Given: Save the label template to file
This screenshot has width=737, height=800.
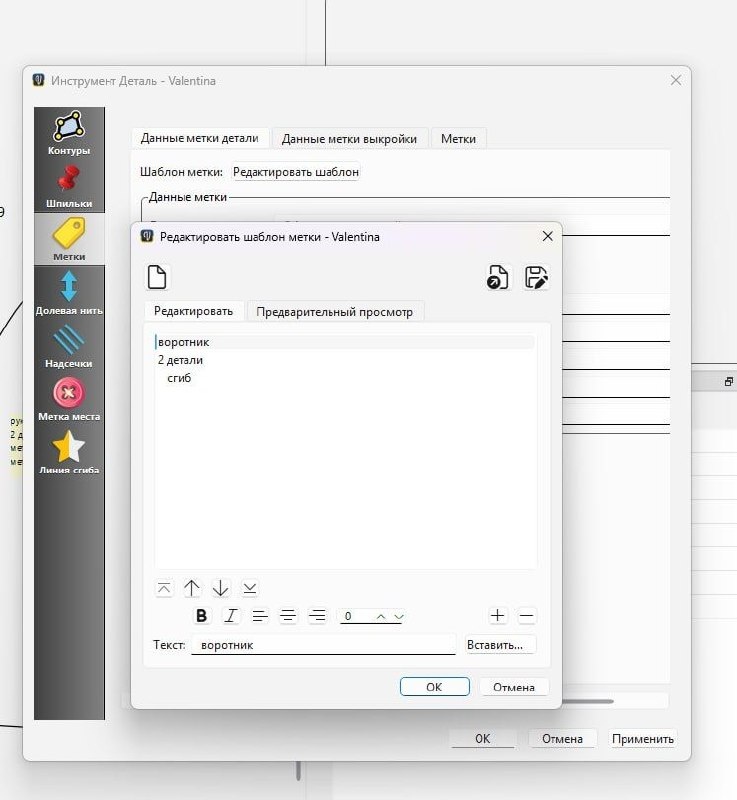Looking at the screenshot, I should pyautogui.click(x=536, y=277).
